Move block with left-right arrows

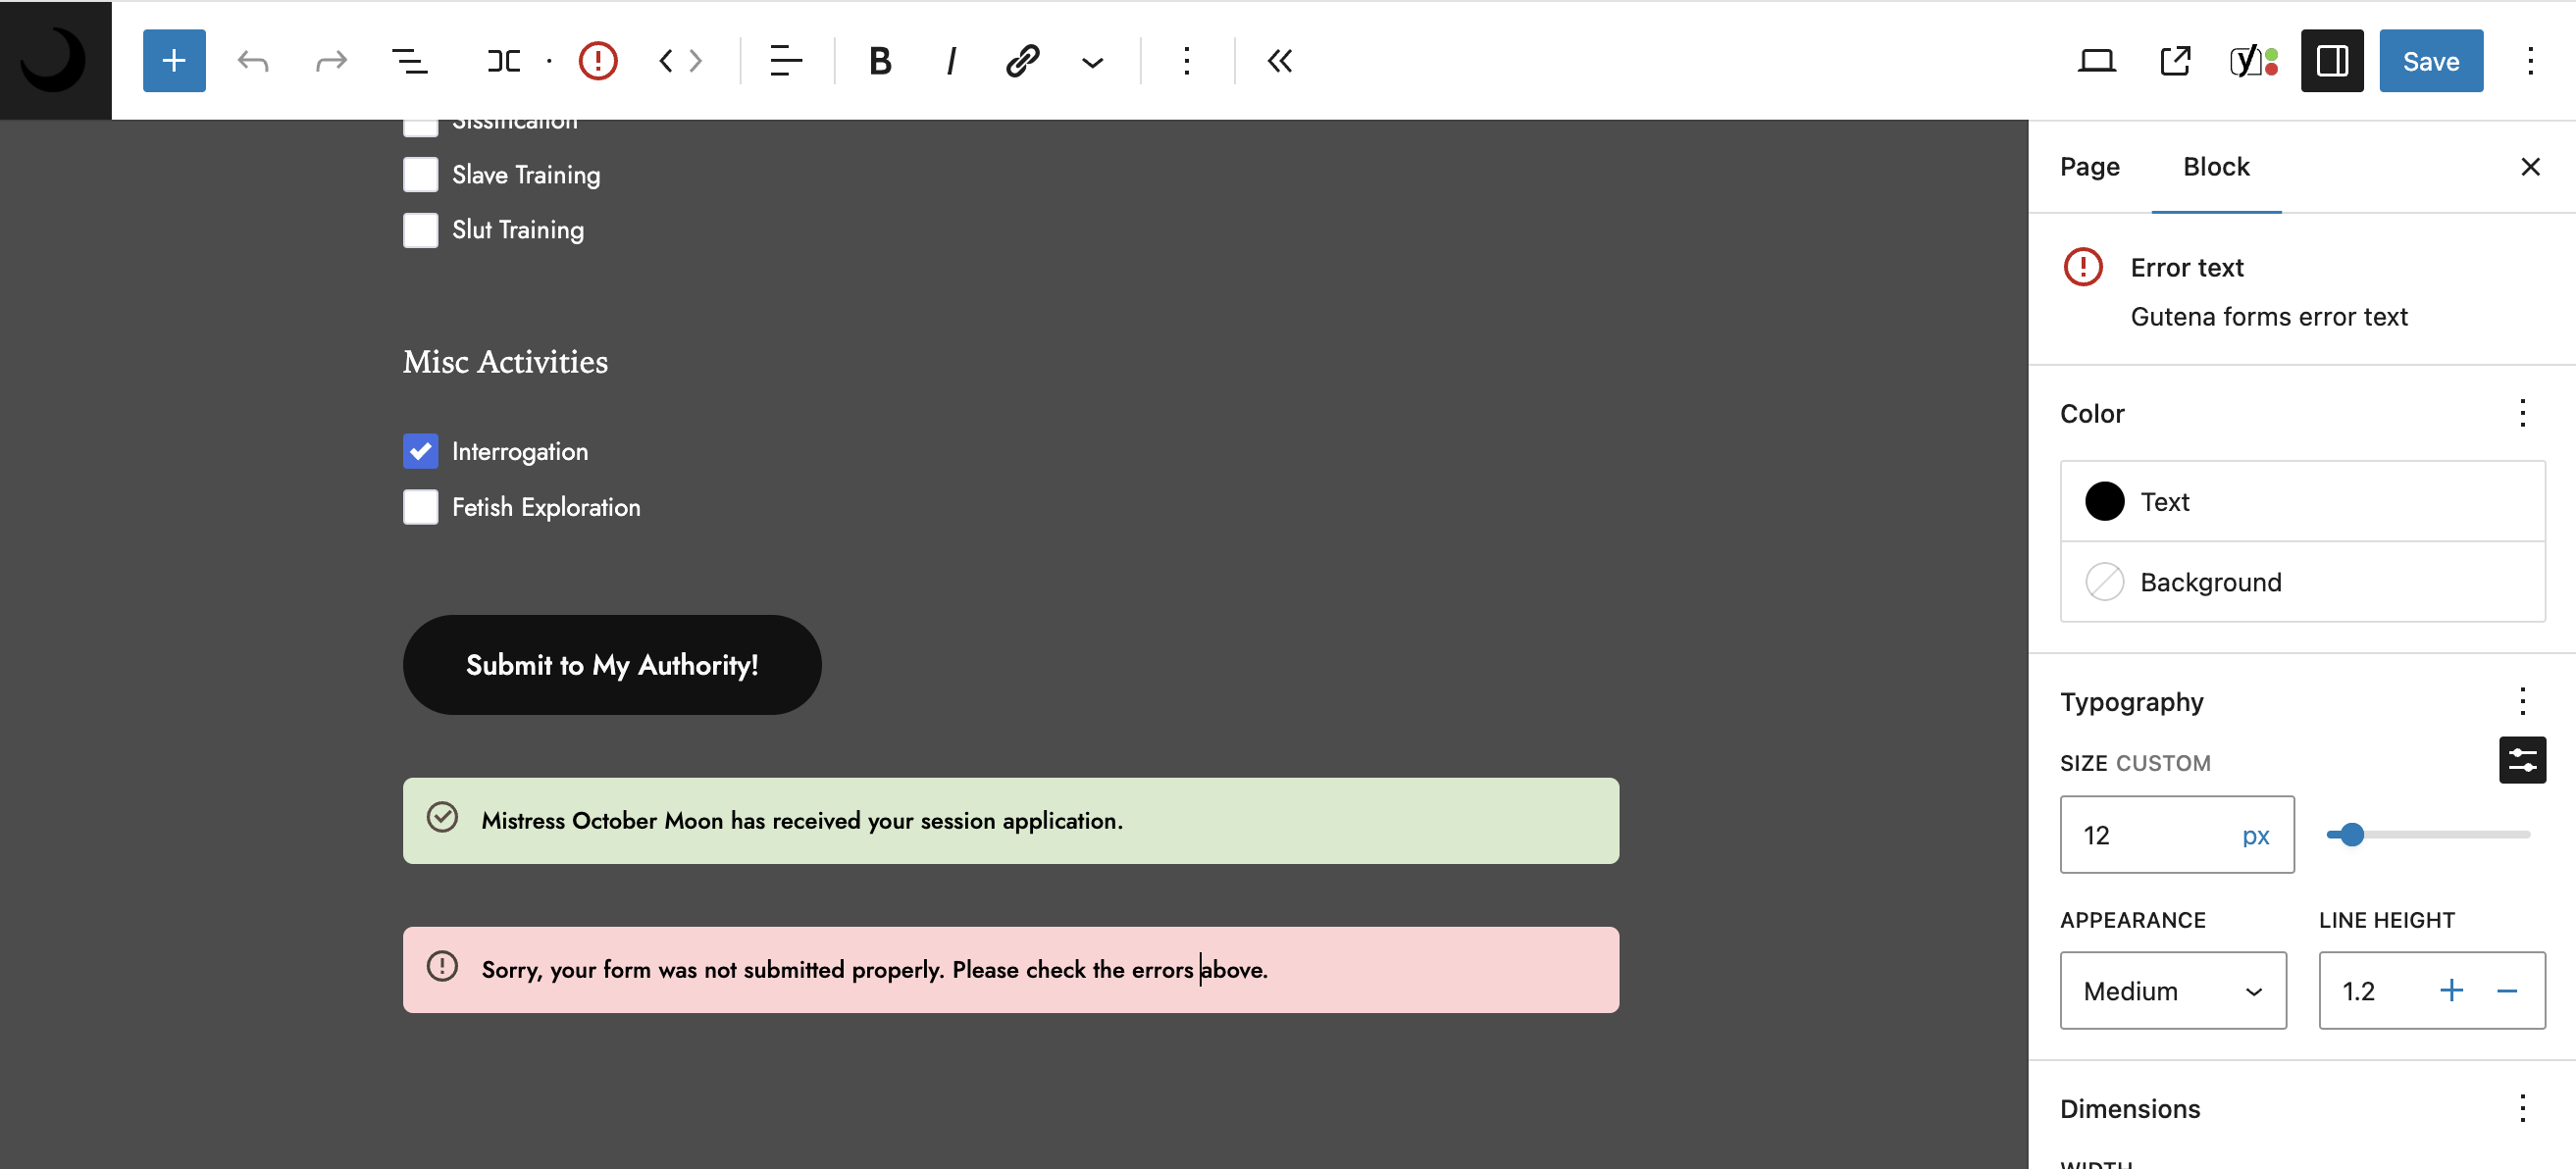pyautogui.click(x=680, y=61)
